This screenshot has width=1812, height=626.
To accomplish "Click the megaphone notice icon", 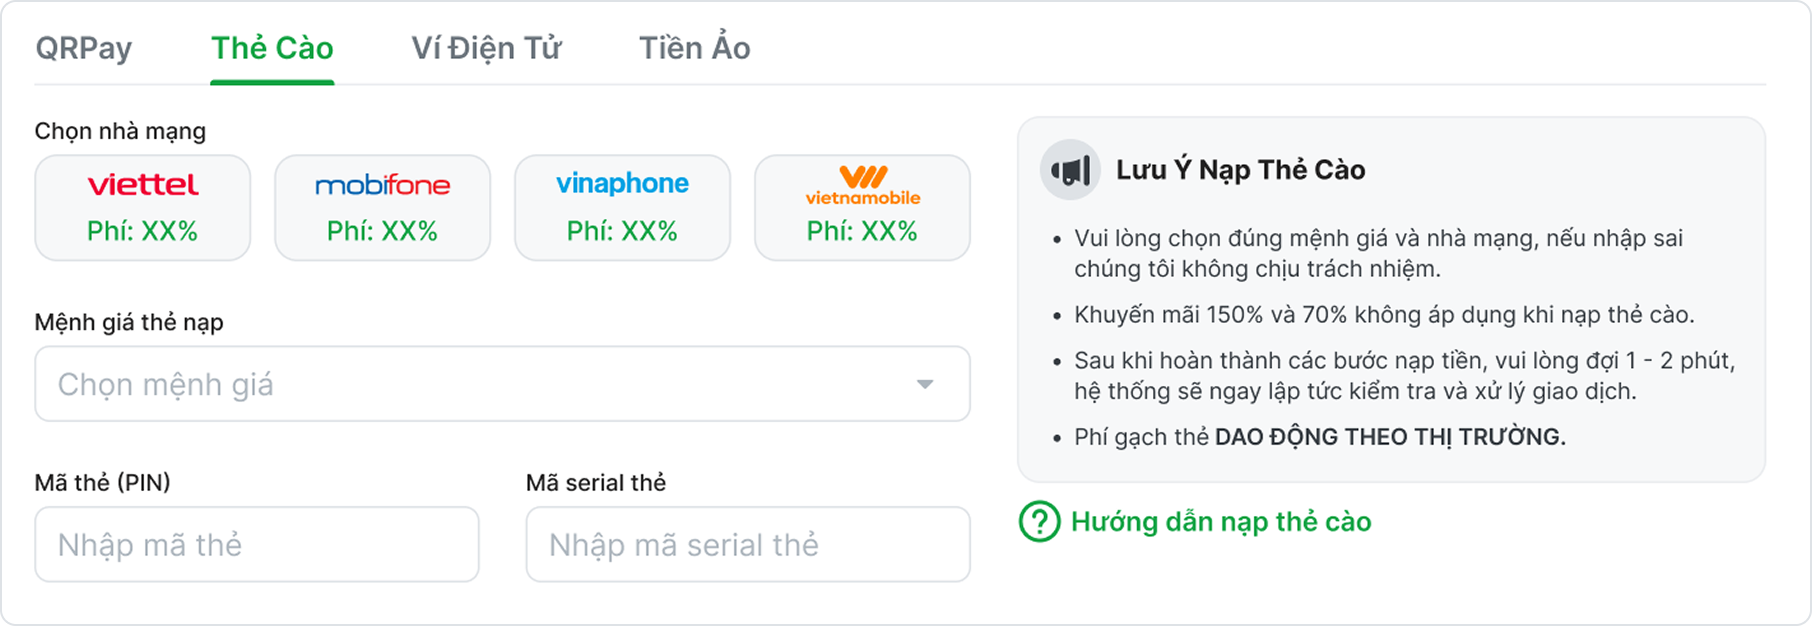I will coord(1070,170).
